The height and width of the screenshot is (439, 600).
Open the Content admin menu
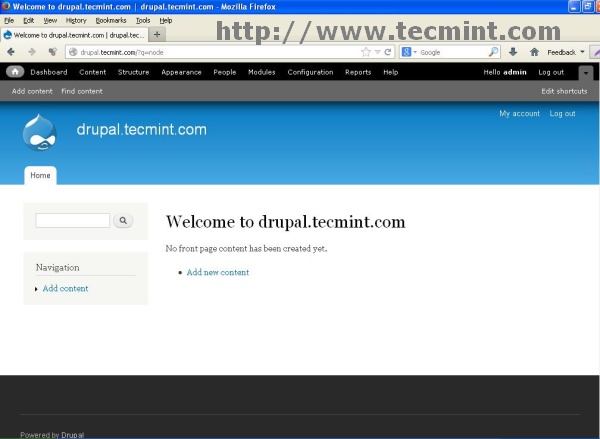[x=93, y=72]
